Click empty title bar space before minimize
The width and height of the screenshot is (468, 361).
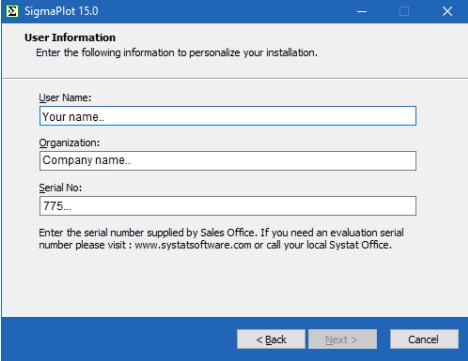(227, 12)
